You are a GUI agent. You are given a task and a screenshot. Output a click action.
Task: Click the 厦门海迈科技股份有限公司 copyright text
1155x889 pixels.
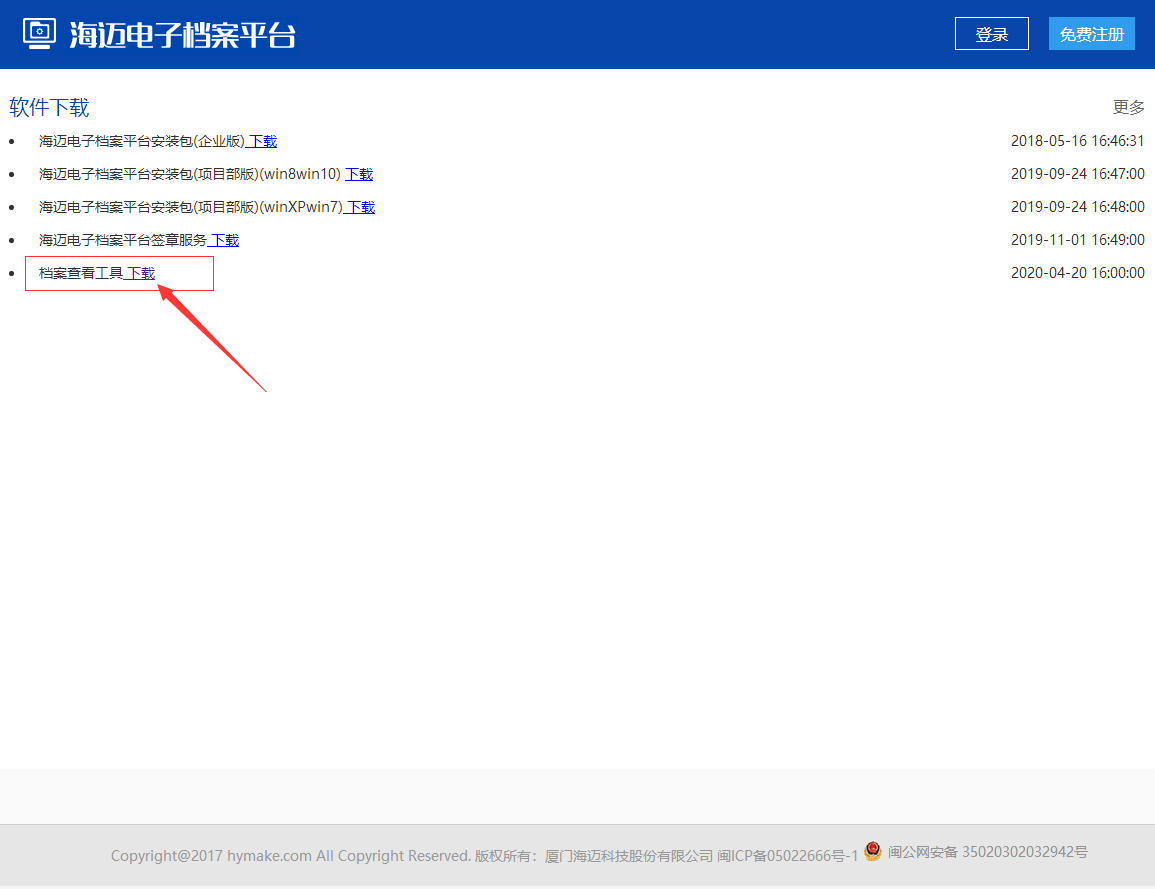pyautogui.click(x=629, y=856)
